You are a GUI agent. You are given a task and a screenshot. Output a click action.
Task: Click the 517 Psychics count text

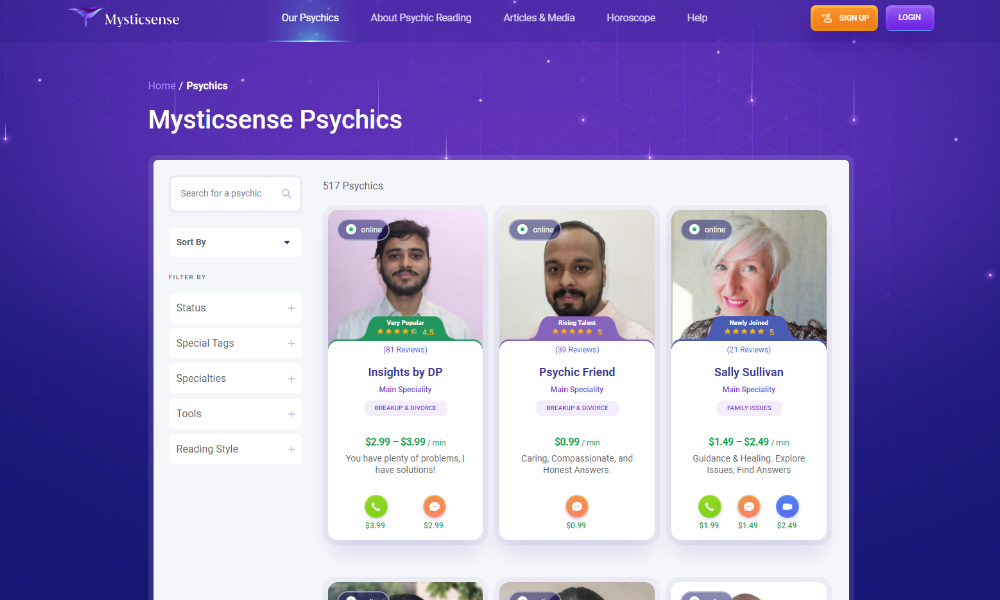pos(353,186)
